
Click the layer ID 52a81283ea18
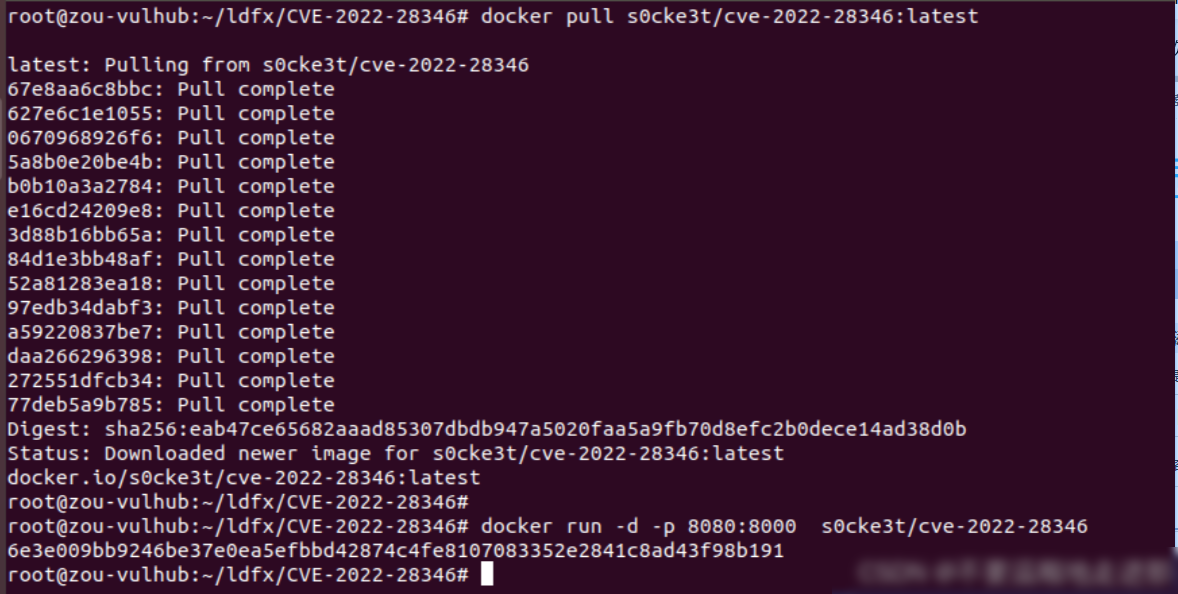(84, 284)
